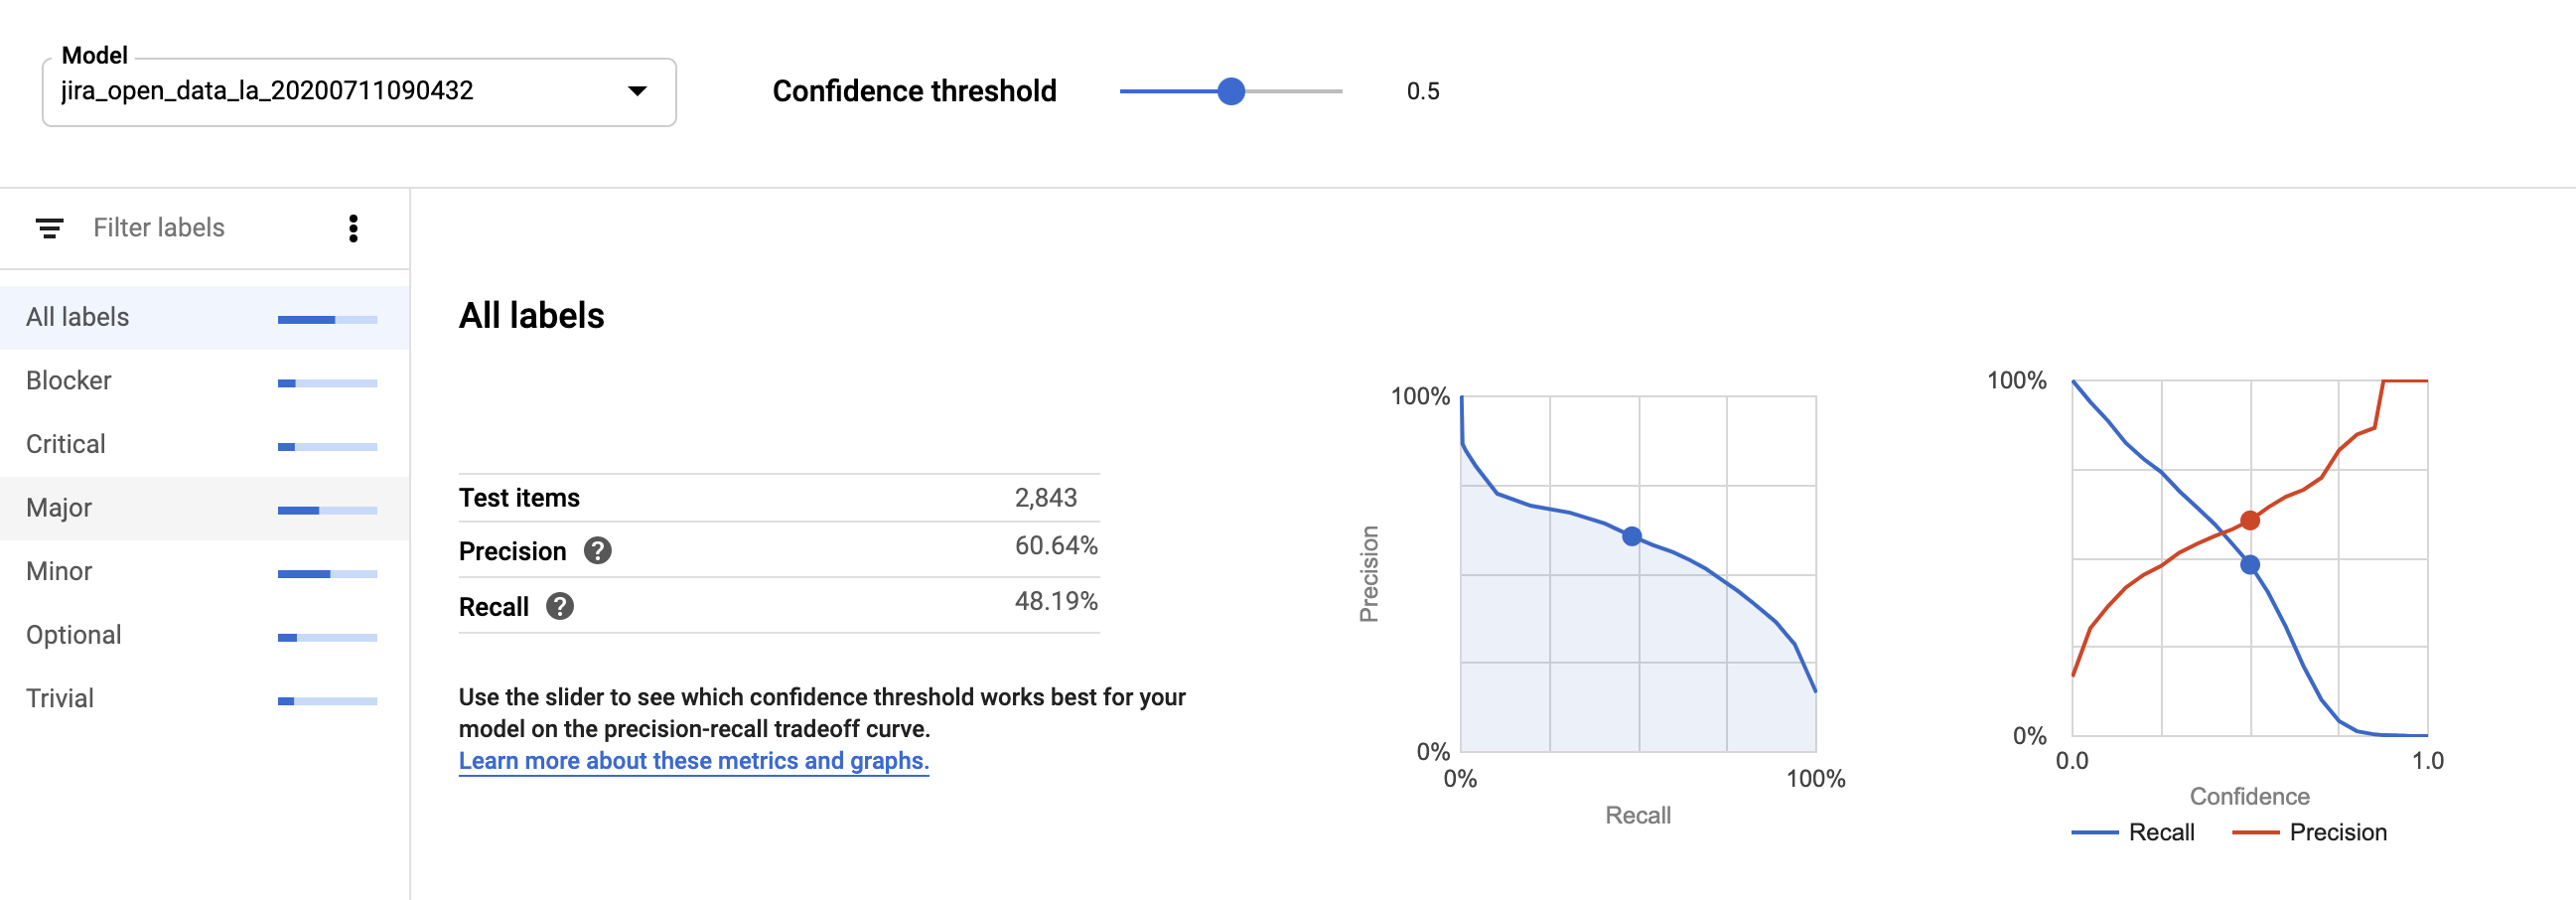Click the Precision help icon
Image resolution: width=2576 pixels, height=900 pixels.
click(x=597, y=551)
